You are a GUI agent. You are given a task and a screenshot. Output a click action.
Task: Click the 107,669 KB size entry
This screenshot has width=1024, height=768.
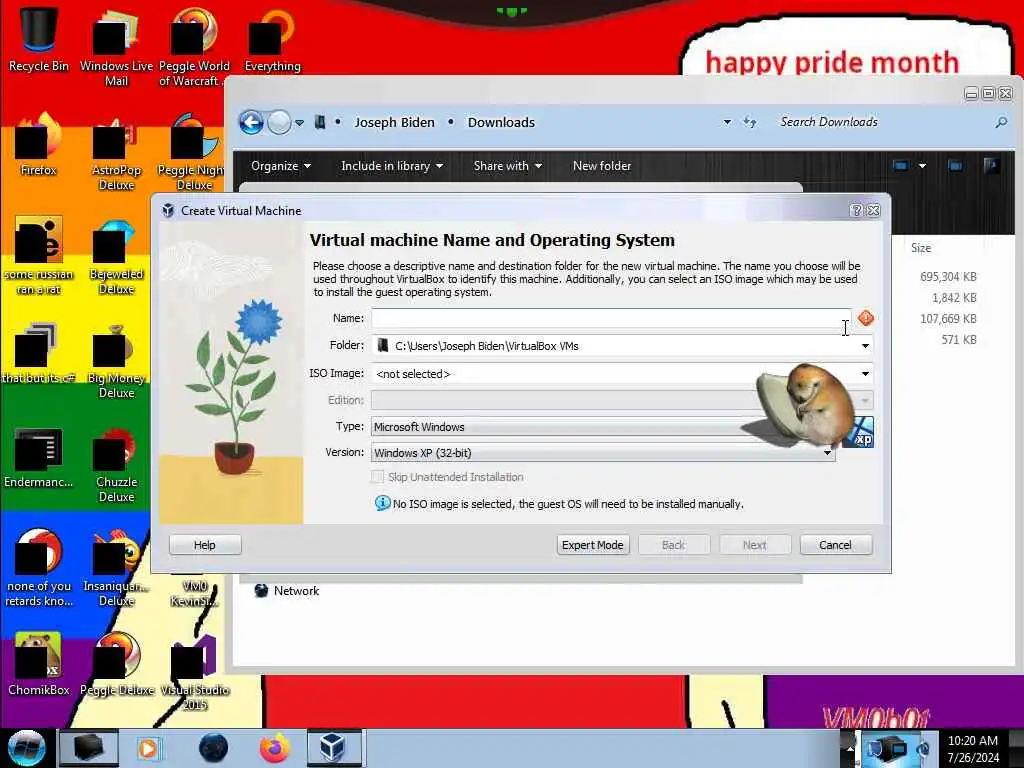click(948, 319)
